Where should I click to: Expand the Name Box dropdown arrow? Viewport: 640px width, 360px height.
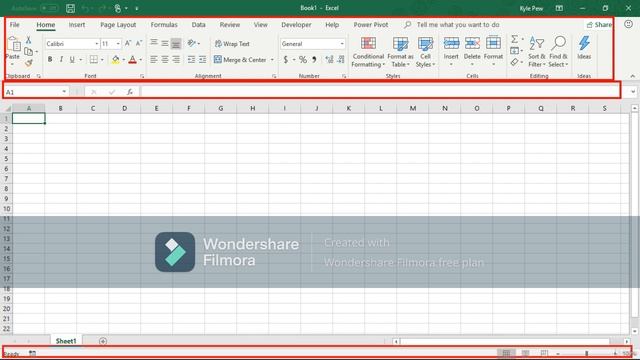64,91
